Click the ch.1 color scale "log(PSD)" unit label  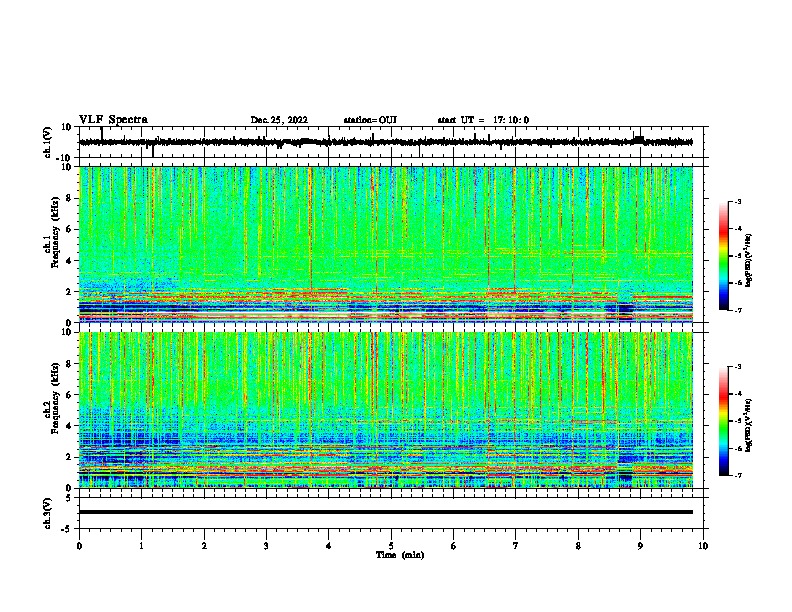click(749, 260)
